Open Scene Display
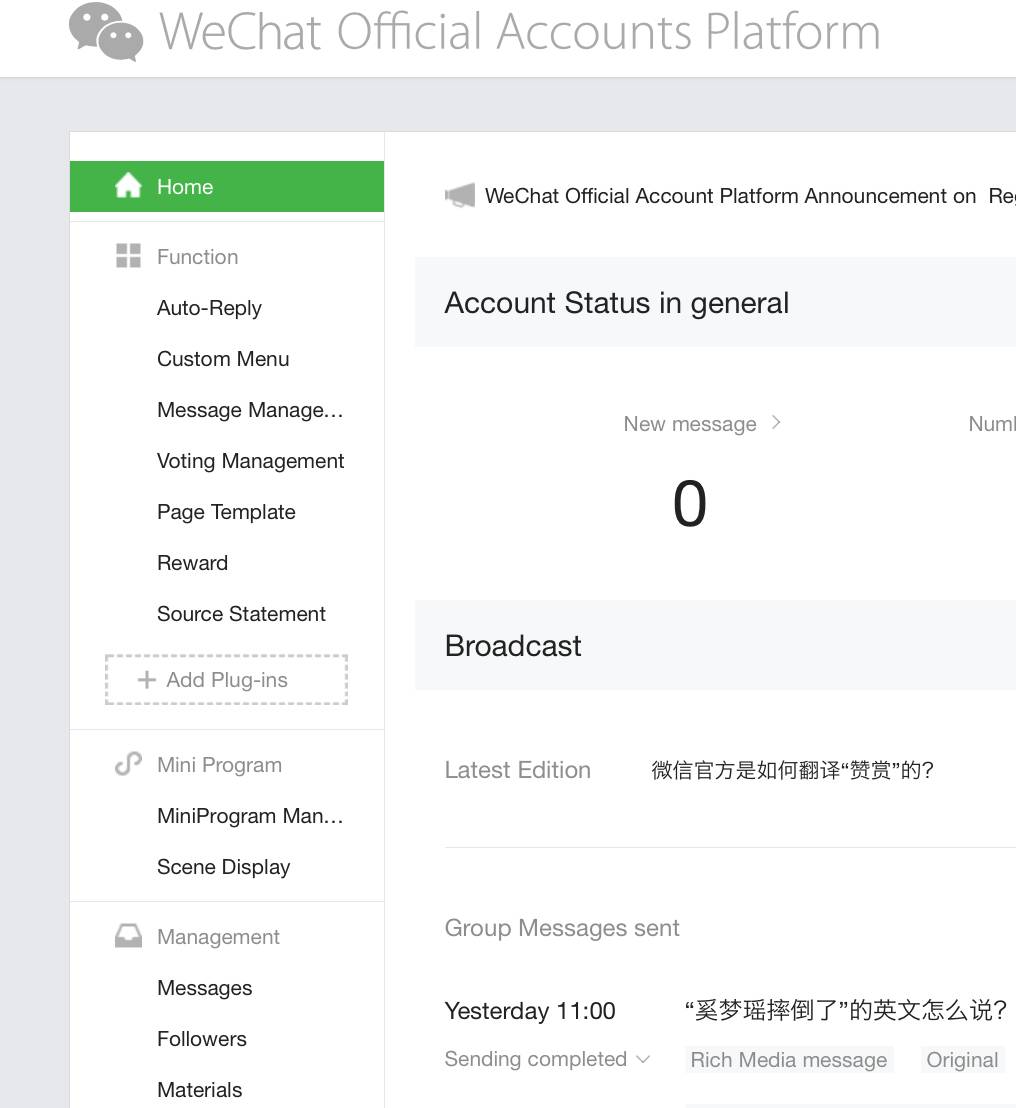 point(223,867)
